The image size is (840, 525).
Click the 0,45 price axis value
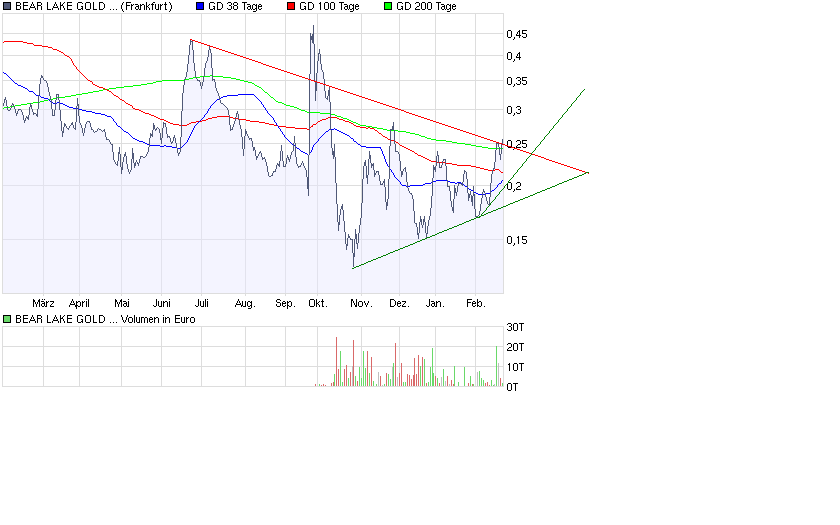[517, 34]
